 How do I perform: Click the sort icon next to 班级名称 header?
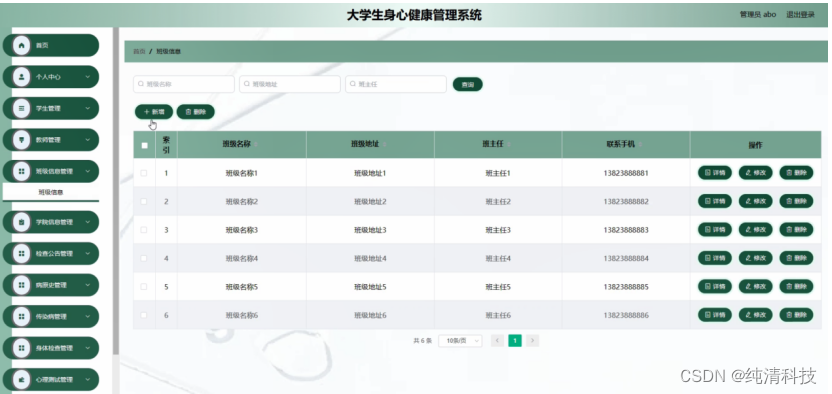click(256, 144)
